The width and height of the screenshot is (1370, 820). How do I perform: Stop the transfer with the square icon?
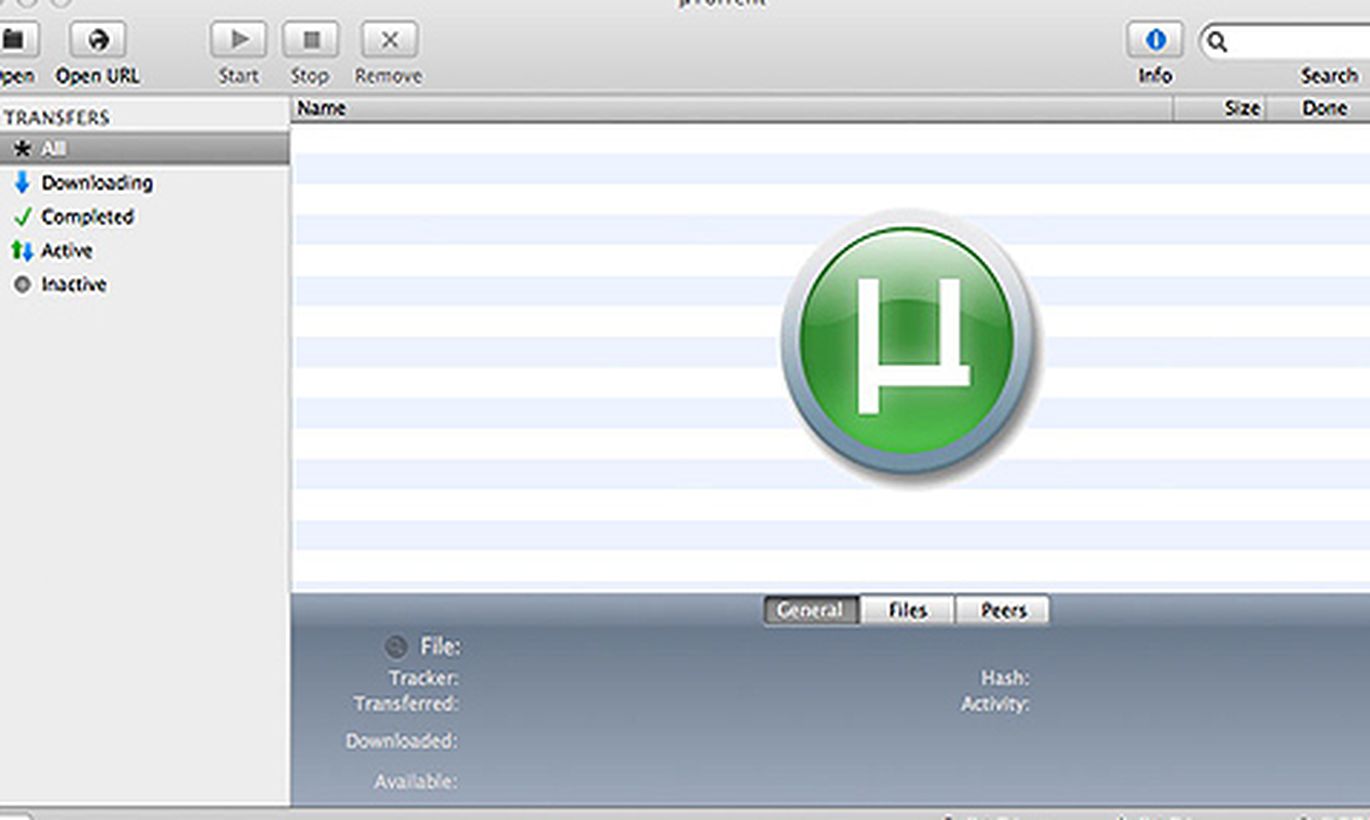click(x=310, y=40)
